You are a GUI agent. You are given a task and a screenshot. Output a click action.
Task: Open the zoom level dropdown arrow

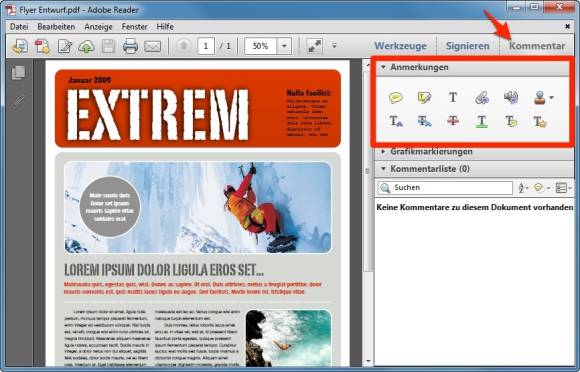tap(284, 46)
